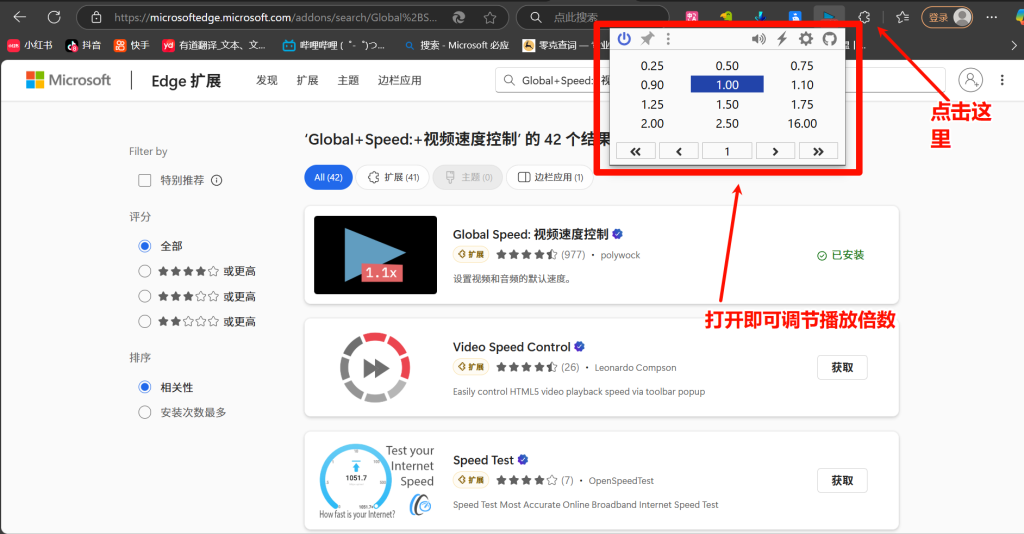View site information lock icon
Viewport: 1024px width, 534px height.
96,18
